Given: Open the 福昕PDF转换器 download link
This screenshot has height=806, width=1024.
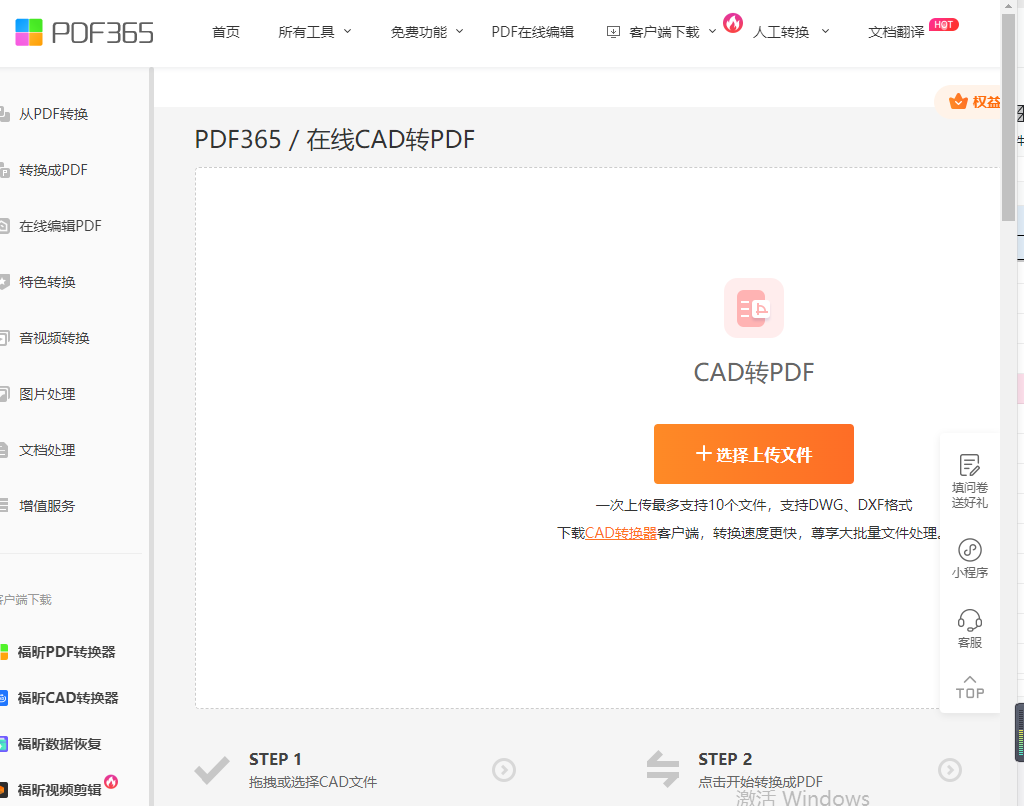Looking at the screenshot, I should coord(66,652).
